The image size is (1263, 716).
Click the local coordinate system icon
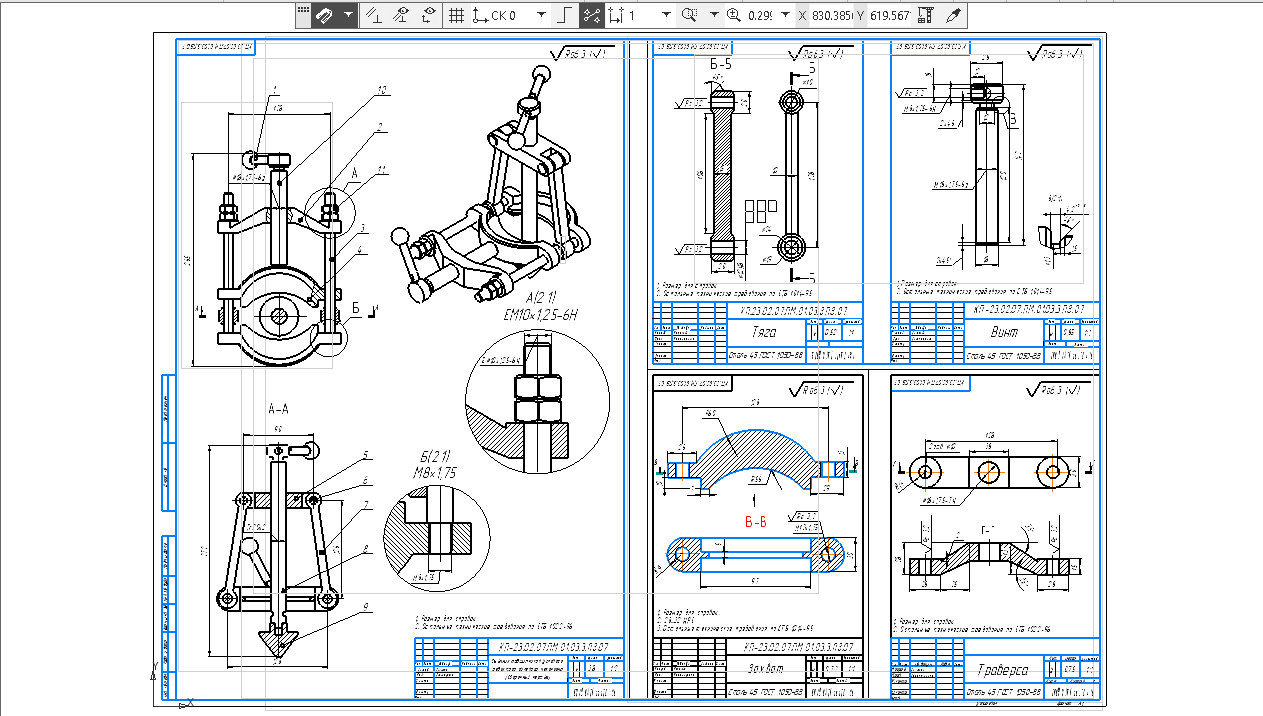click(x=479, y=15)
